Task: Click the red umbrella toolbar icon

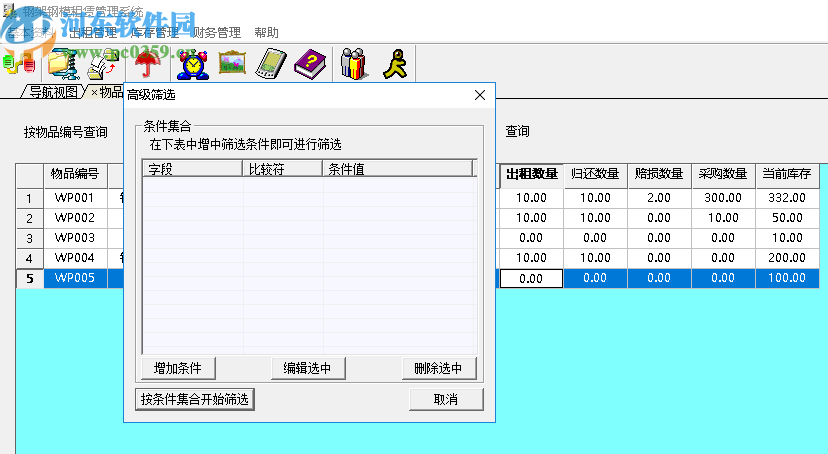Action: click(147, 64)
